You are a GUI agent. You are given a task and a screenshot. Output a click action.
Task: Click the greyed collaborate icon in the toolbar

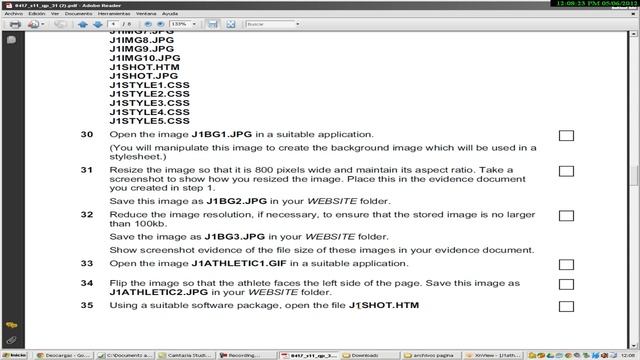[60, 24]
